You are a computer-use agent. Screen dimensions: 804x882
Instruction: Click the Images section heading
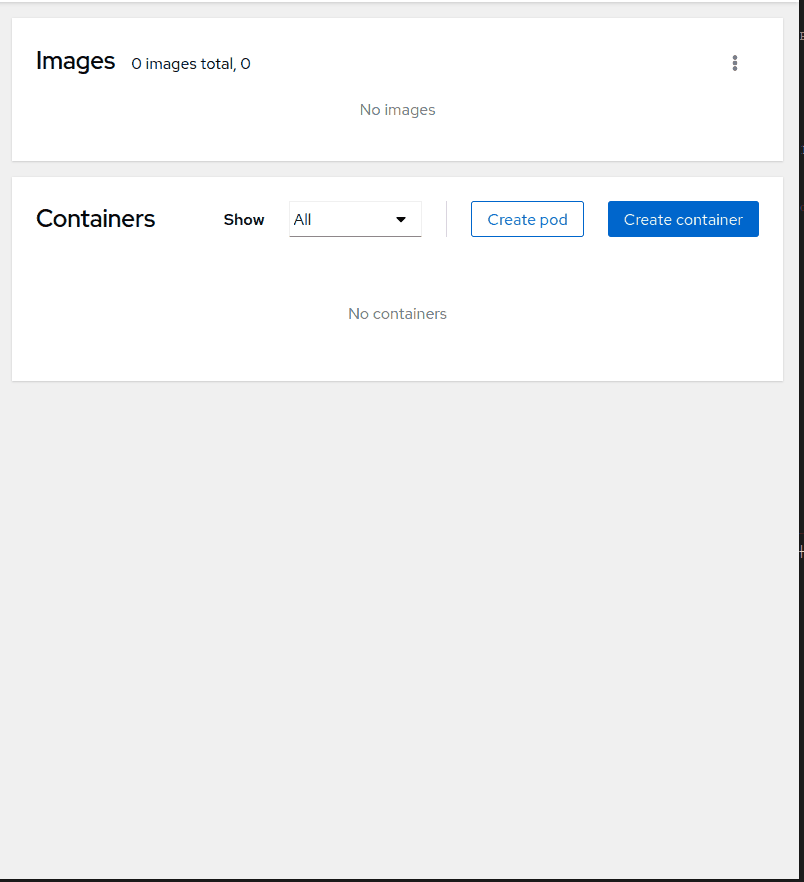click(x=76, y=61)
